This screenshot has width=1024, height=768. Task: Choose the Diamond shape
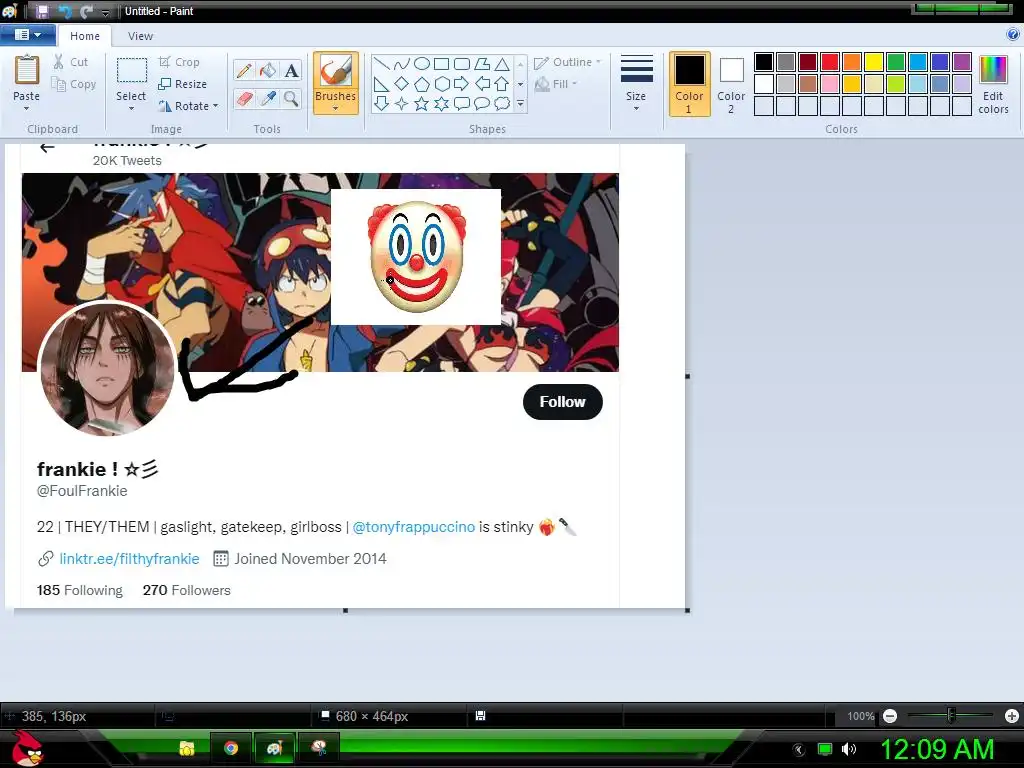(x=402, y=84)
